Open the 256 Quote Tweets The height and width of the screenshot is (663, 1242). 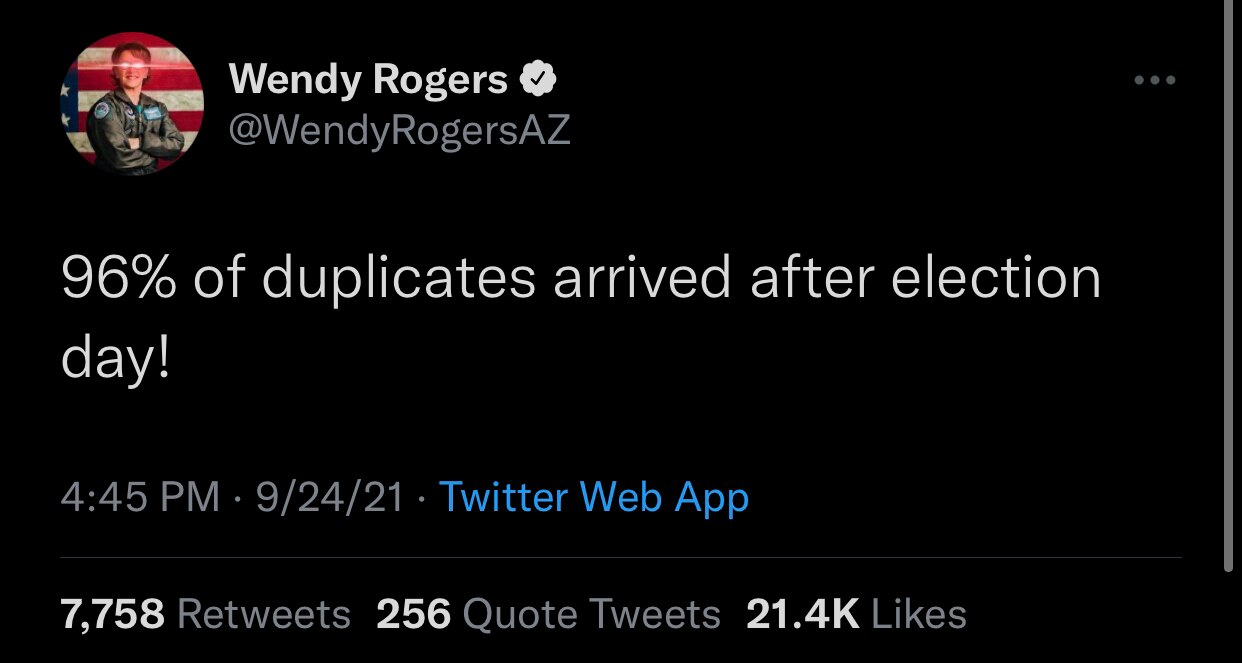[546, 613]
